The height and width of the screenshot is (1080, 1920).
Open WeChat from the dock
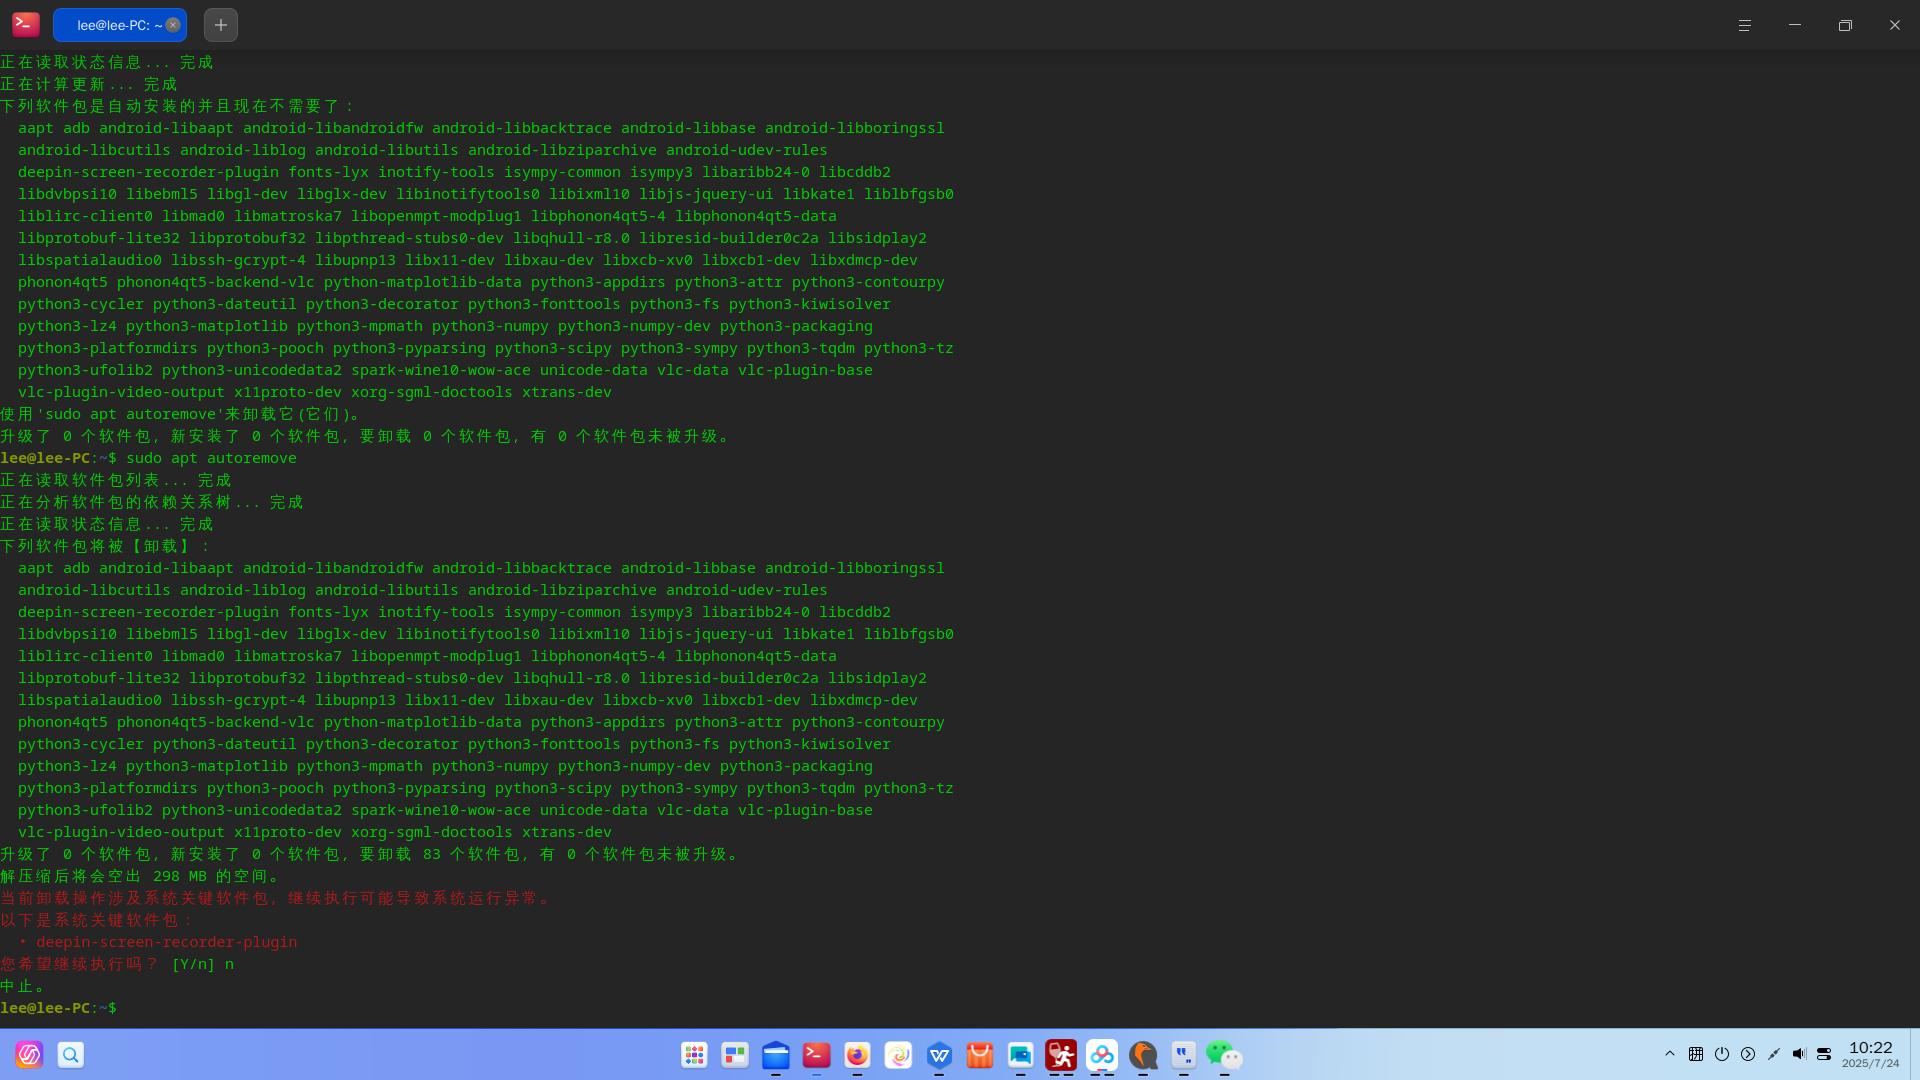[1224, 1055]
